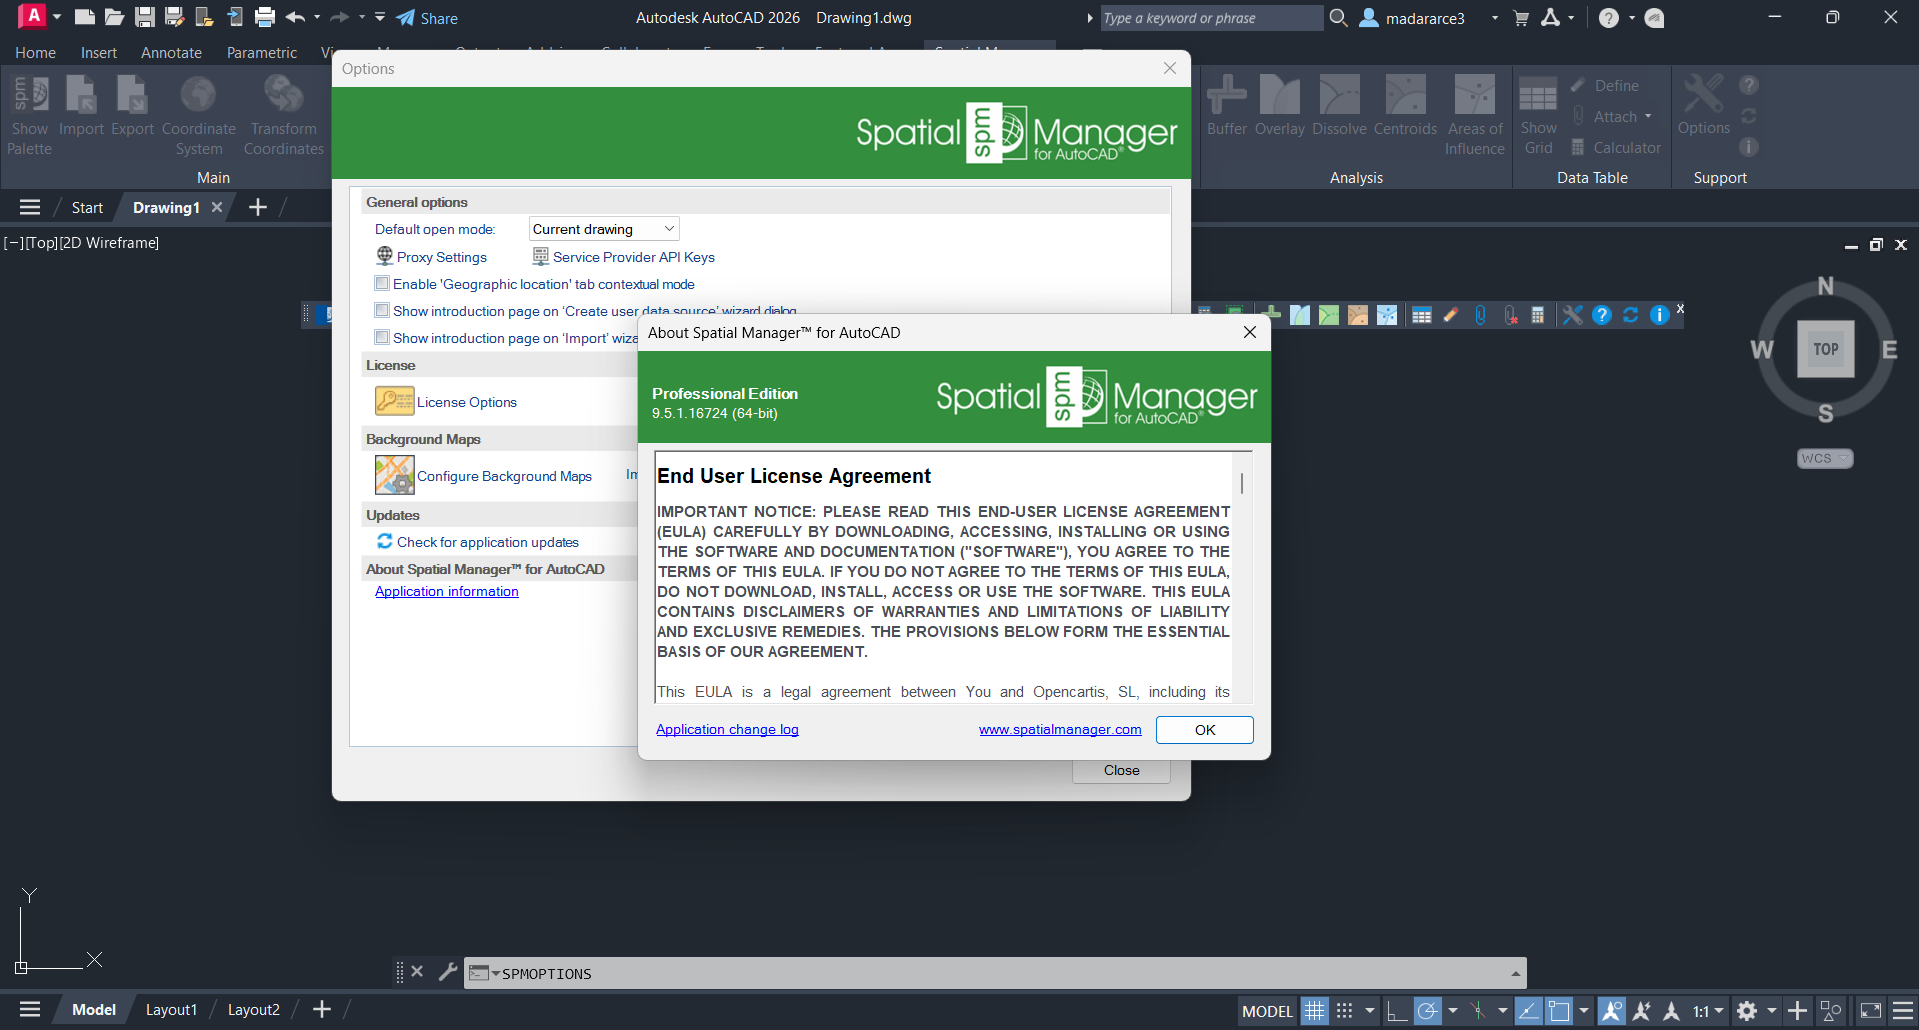The width and height of the screenshot is (1919, 1030).
Task: Toggle object snap tracking in status bar
Action: (1528, 1011)
